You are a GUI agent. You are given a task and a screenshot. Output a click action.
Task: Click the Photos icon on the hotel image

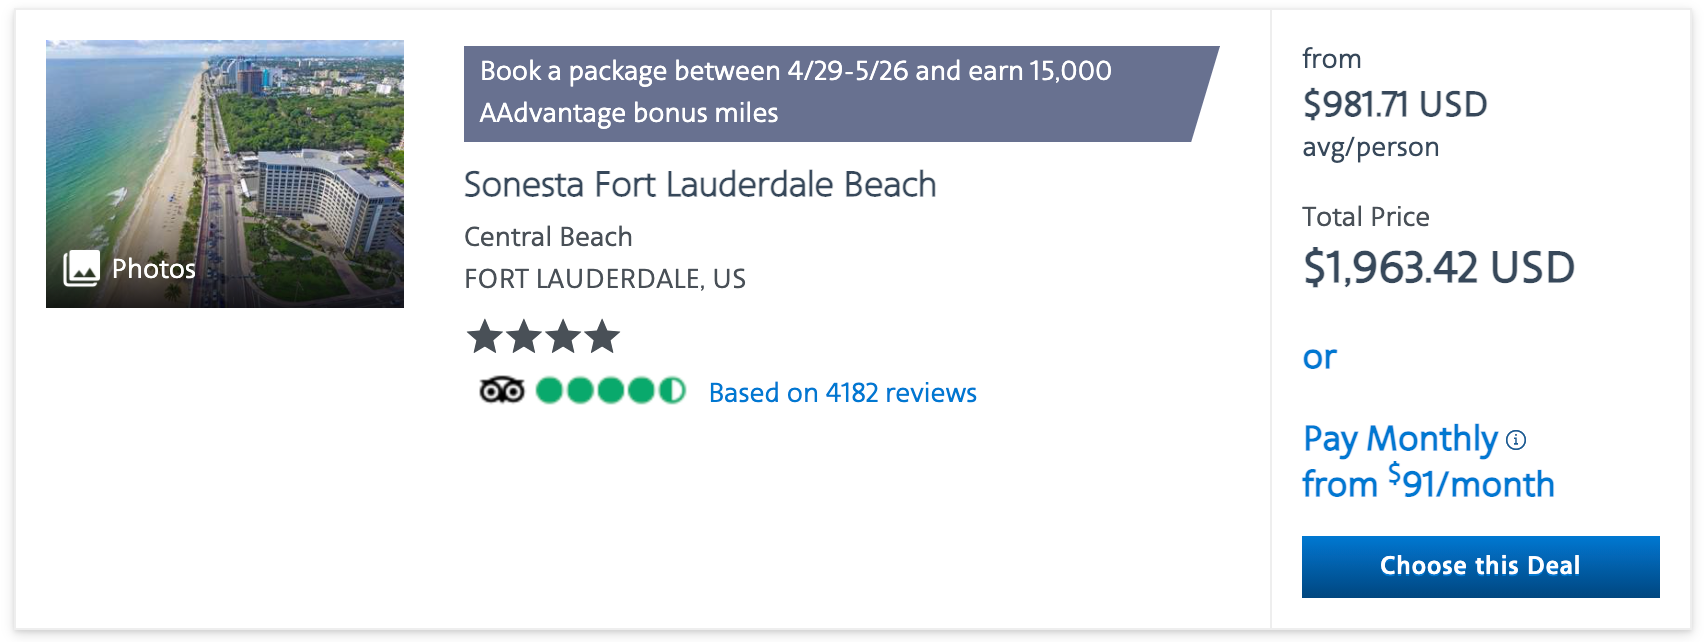82,268
